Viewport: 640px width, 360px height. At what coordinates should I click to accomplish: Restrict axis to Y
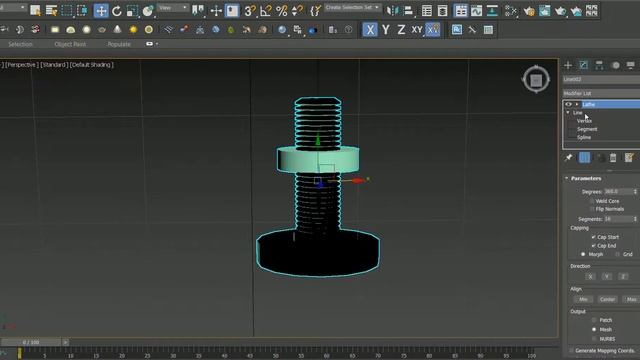coord(386,30)
